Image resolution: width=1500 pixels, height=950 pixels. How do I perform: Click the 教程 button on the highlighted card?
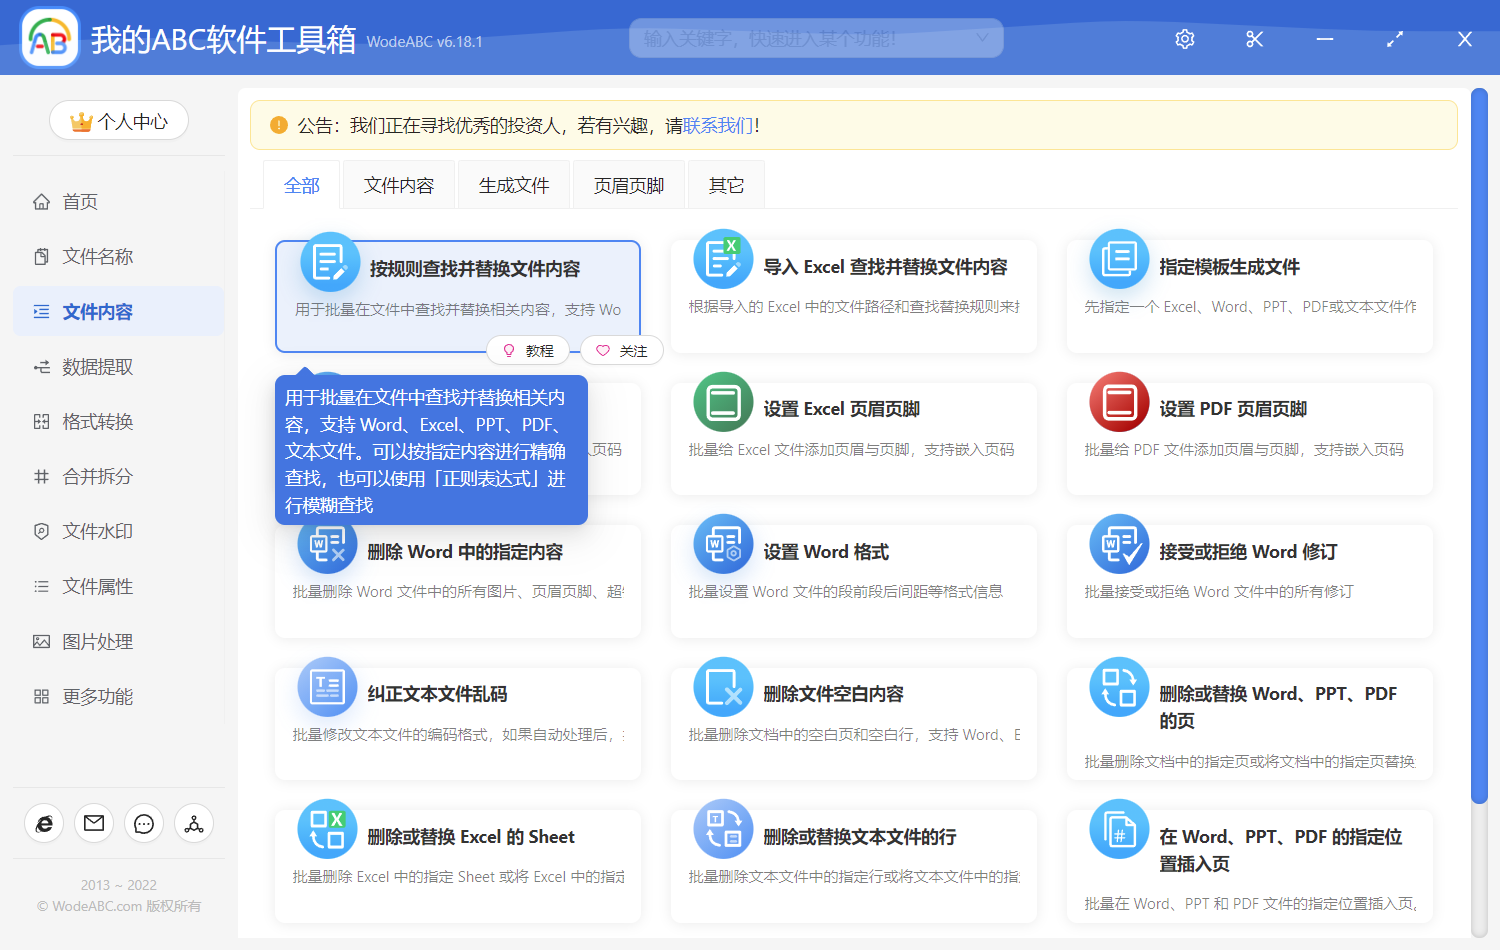[529, 350]
